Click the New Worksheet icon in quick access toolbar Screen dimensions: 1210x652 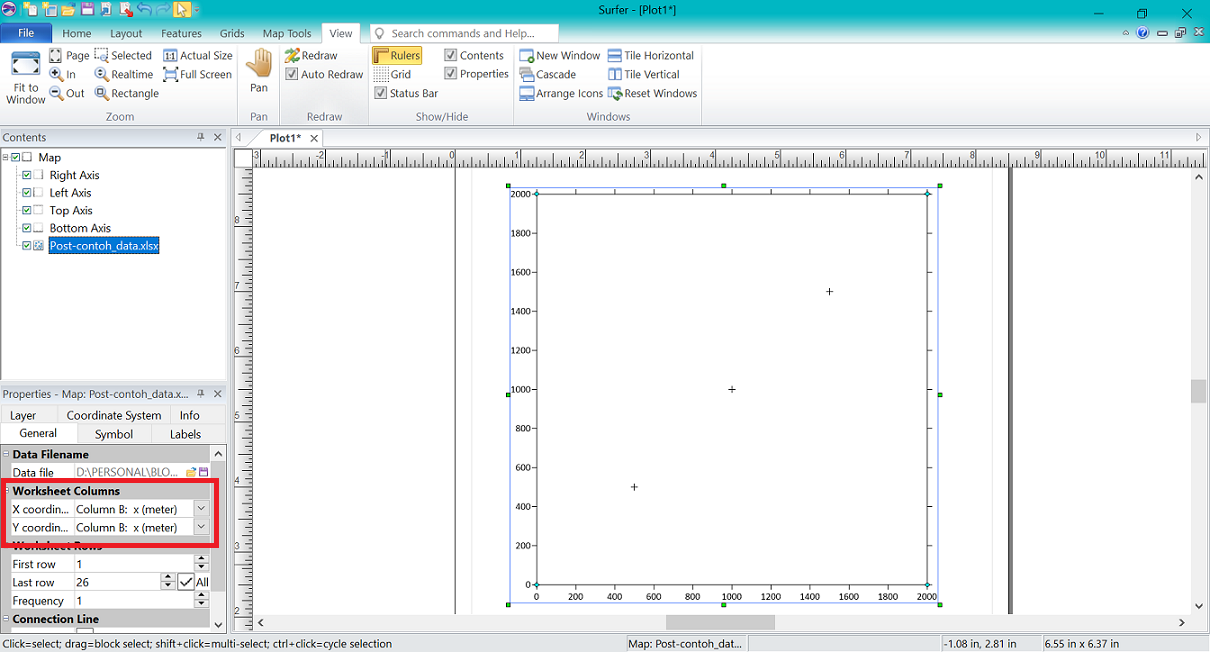point(50,9)
